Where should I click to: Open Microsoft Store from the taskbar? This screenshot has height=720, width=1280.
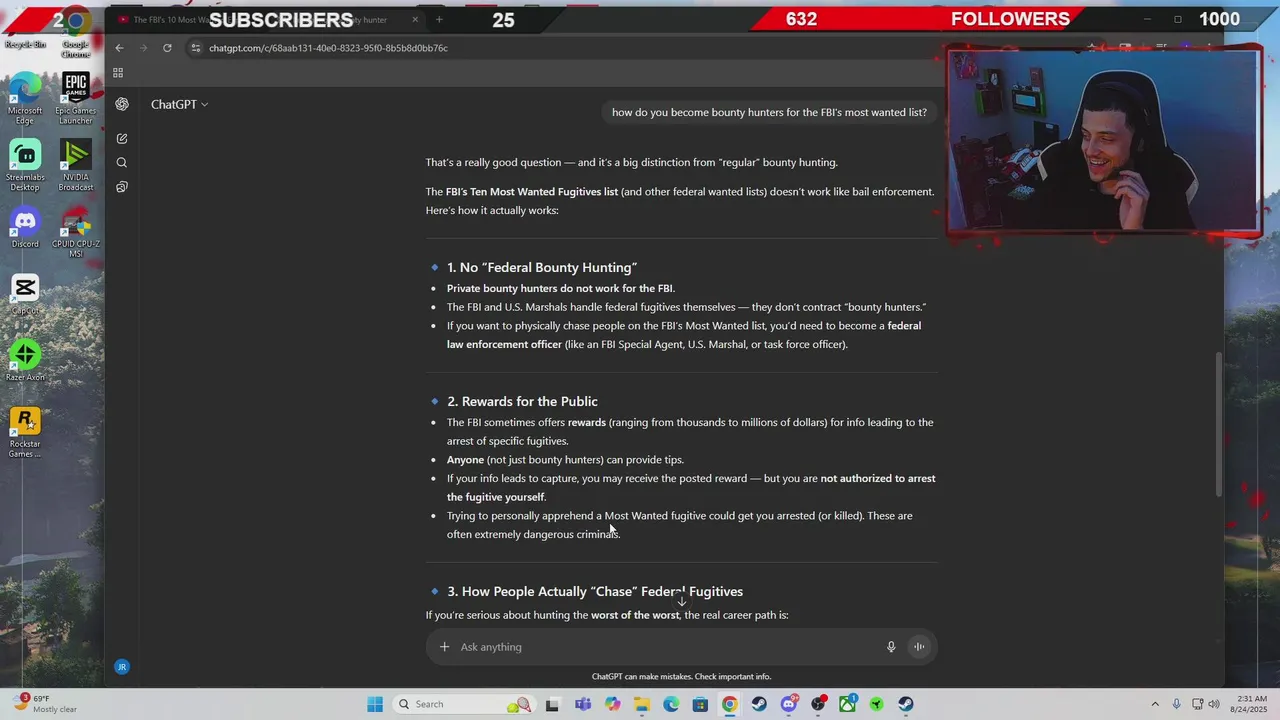point(700,704)
